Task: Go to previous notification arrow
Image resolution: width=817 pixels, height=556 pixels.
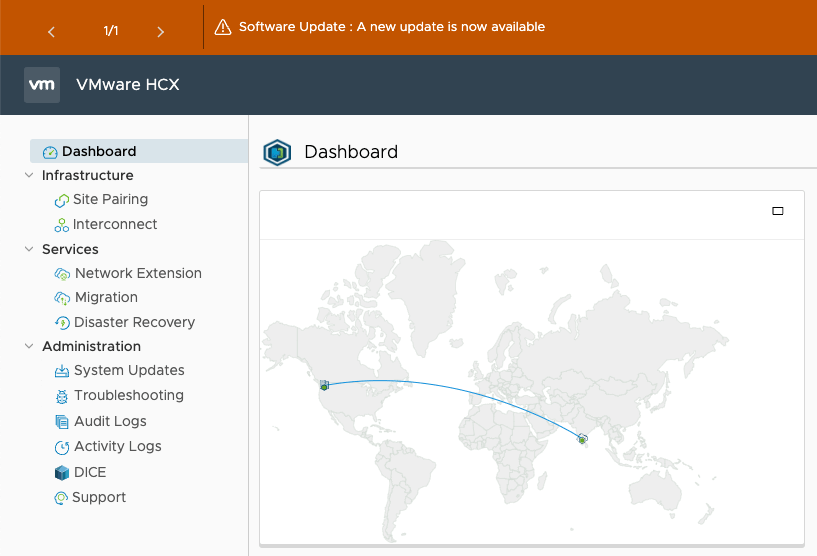Action: [x=52, y=32]
